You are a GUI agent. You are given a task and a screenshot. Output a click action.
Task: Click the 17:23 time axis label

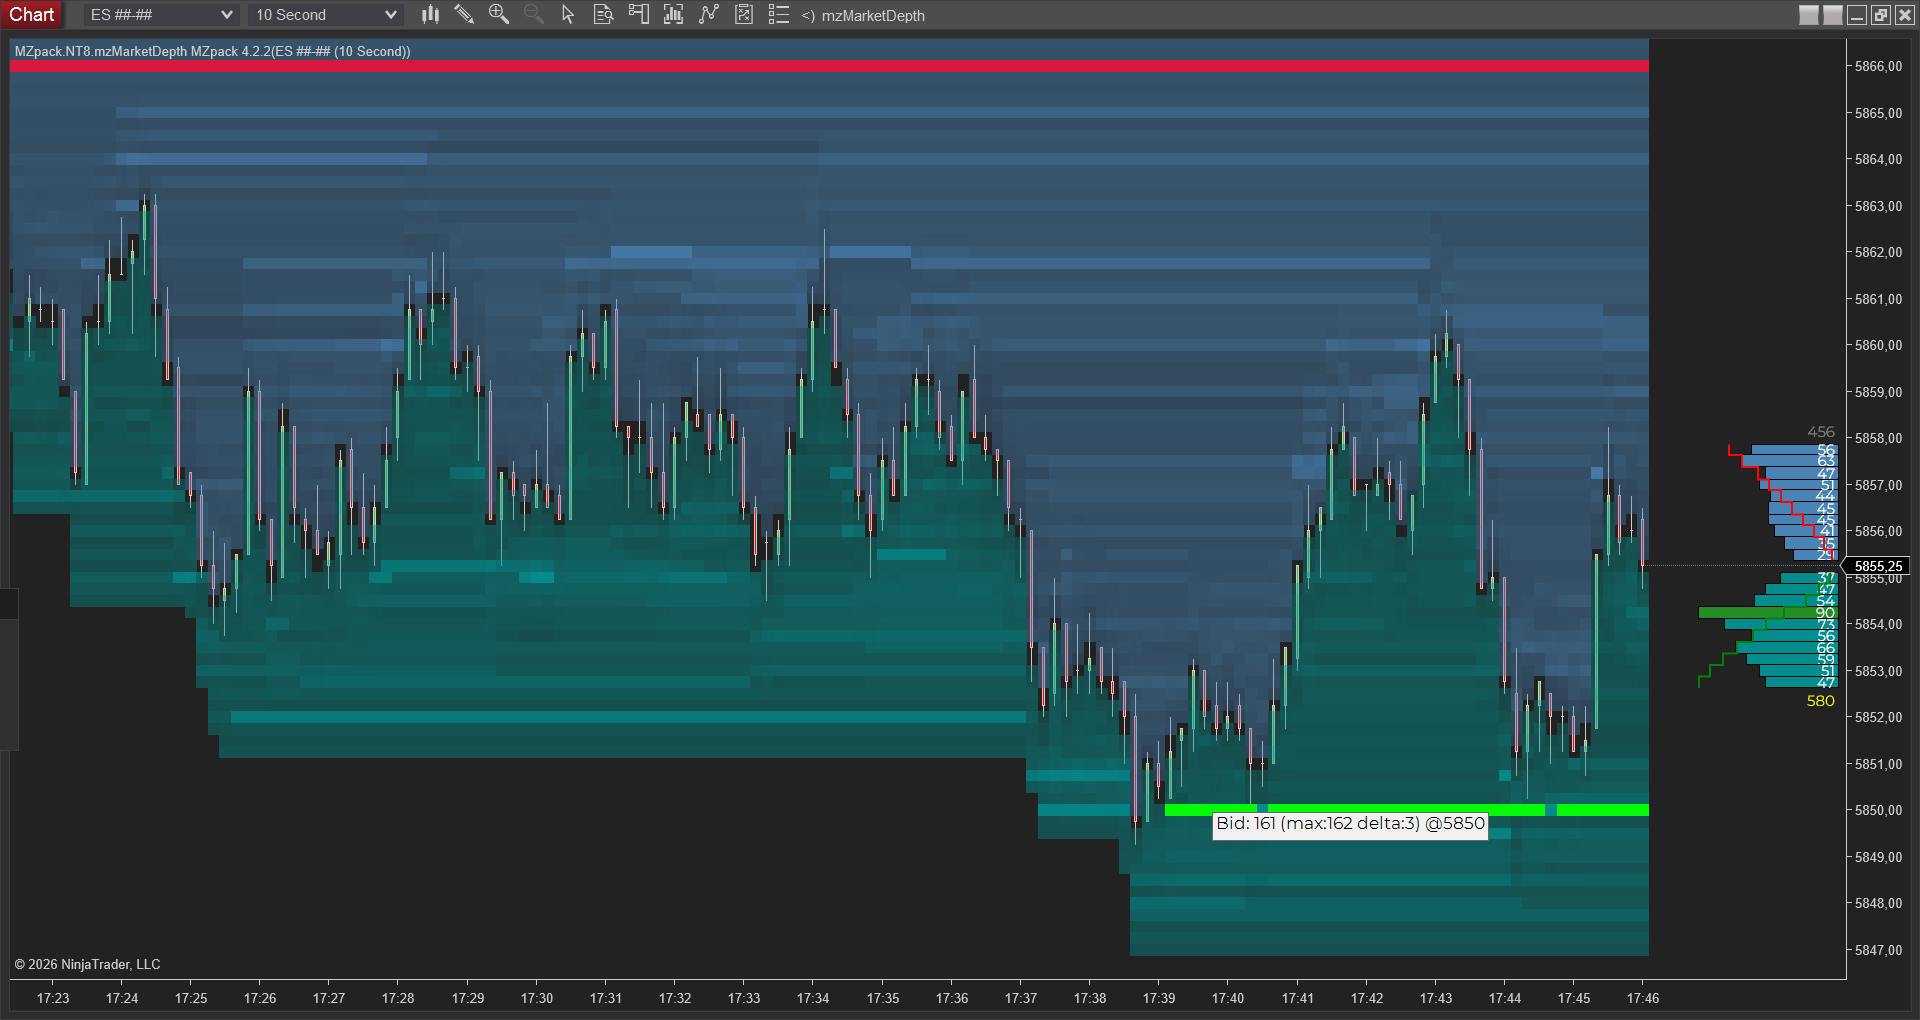coord(53,998)
